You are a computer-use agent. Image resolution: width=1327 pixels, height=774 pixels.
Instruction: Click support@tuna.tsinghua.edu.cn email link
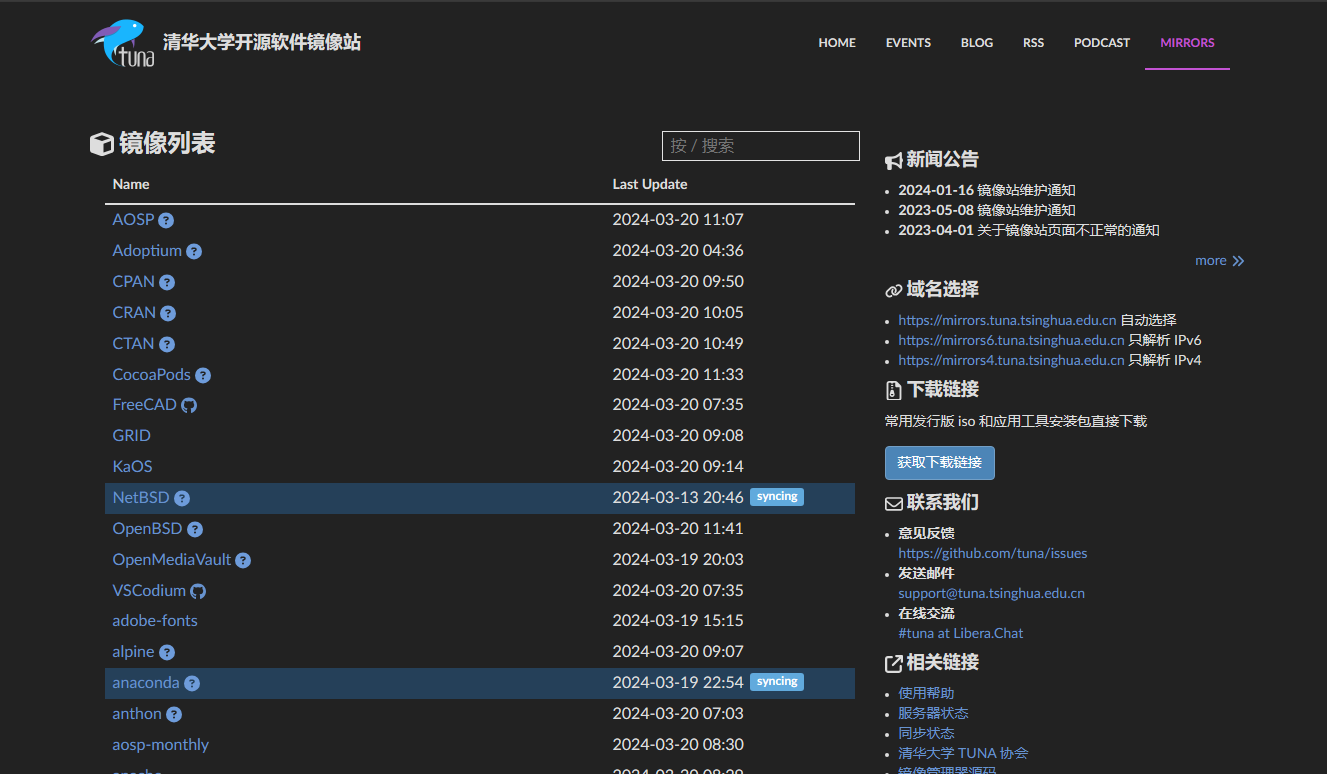(991, 594)
